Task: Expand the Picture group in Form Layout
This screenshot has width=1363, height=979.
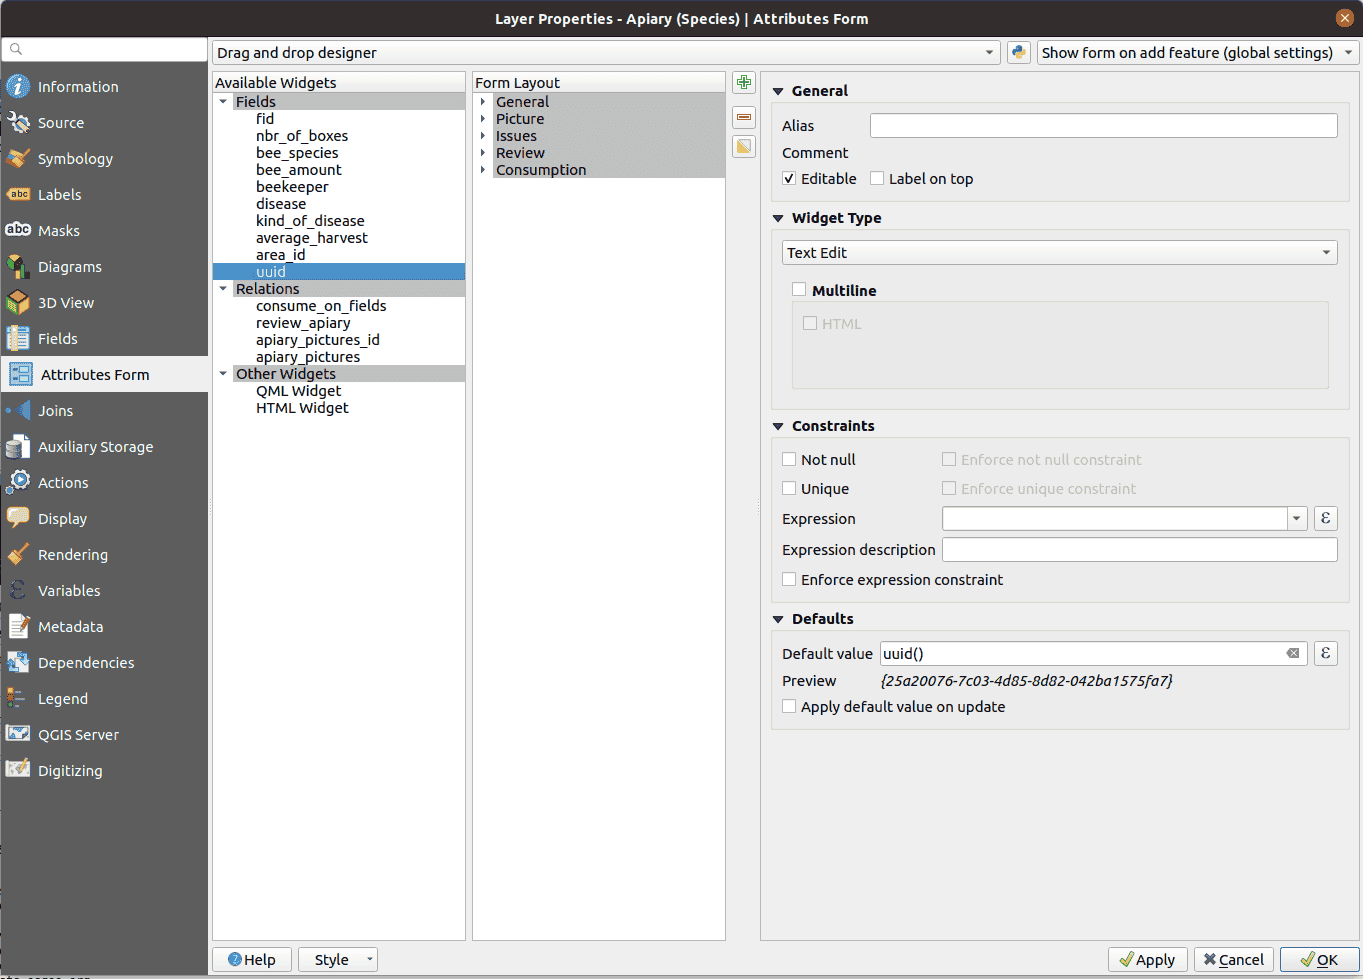Action: 483,119
